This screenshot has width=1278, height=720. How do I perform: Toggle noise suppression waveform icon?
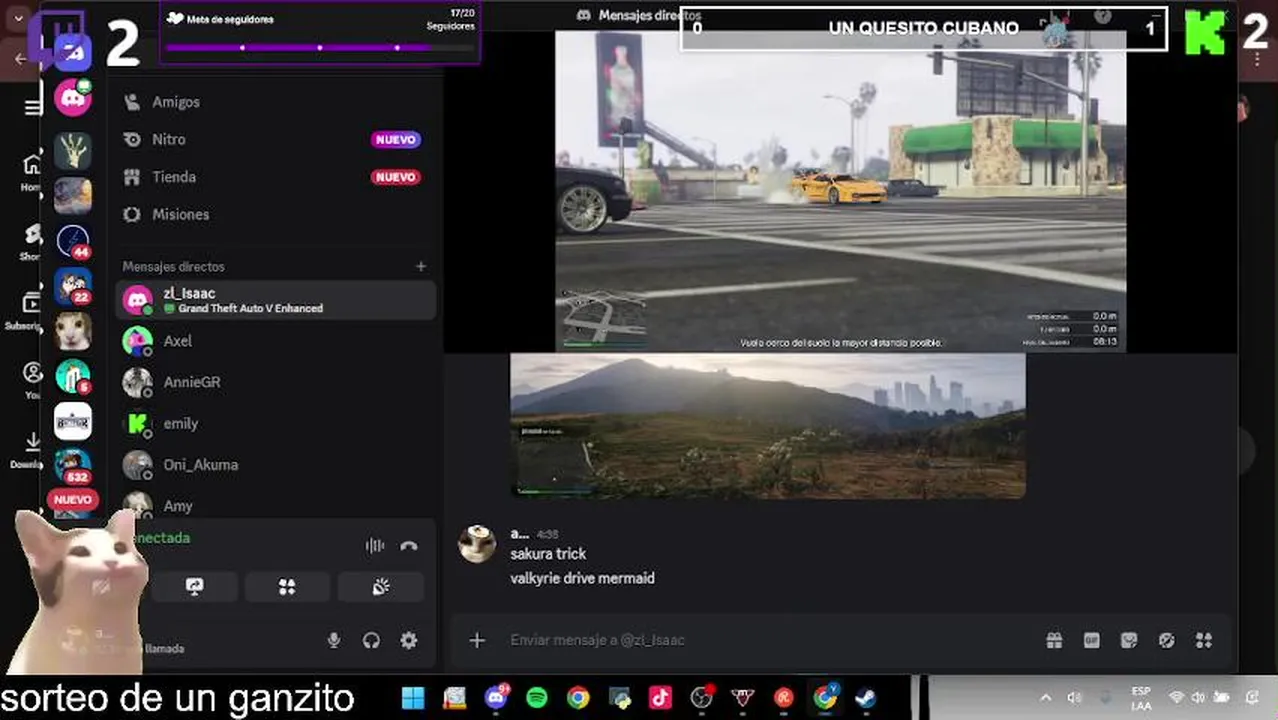(375, 545)
